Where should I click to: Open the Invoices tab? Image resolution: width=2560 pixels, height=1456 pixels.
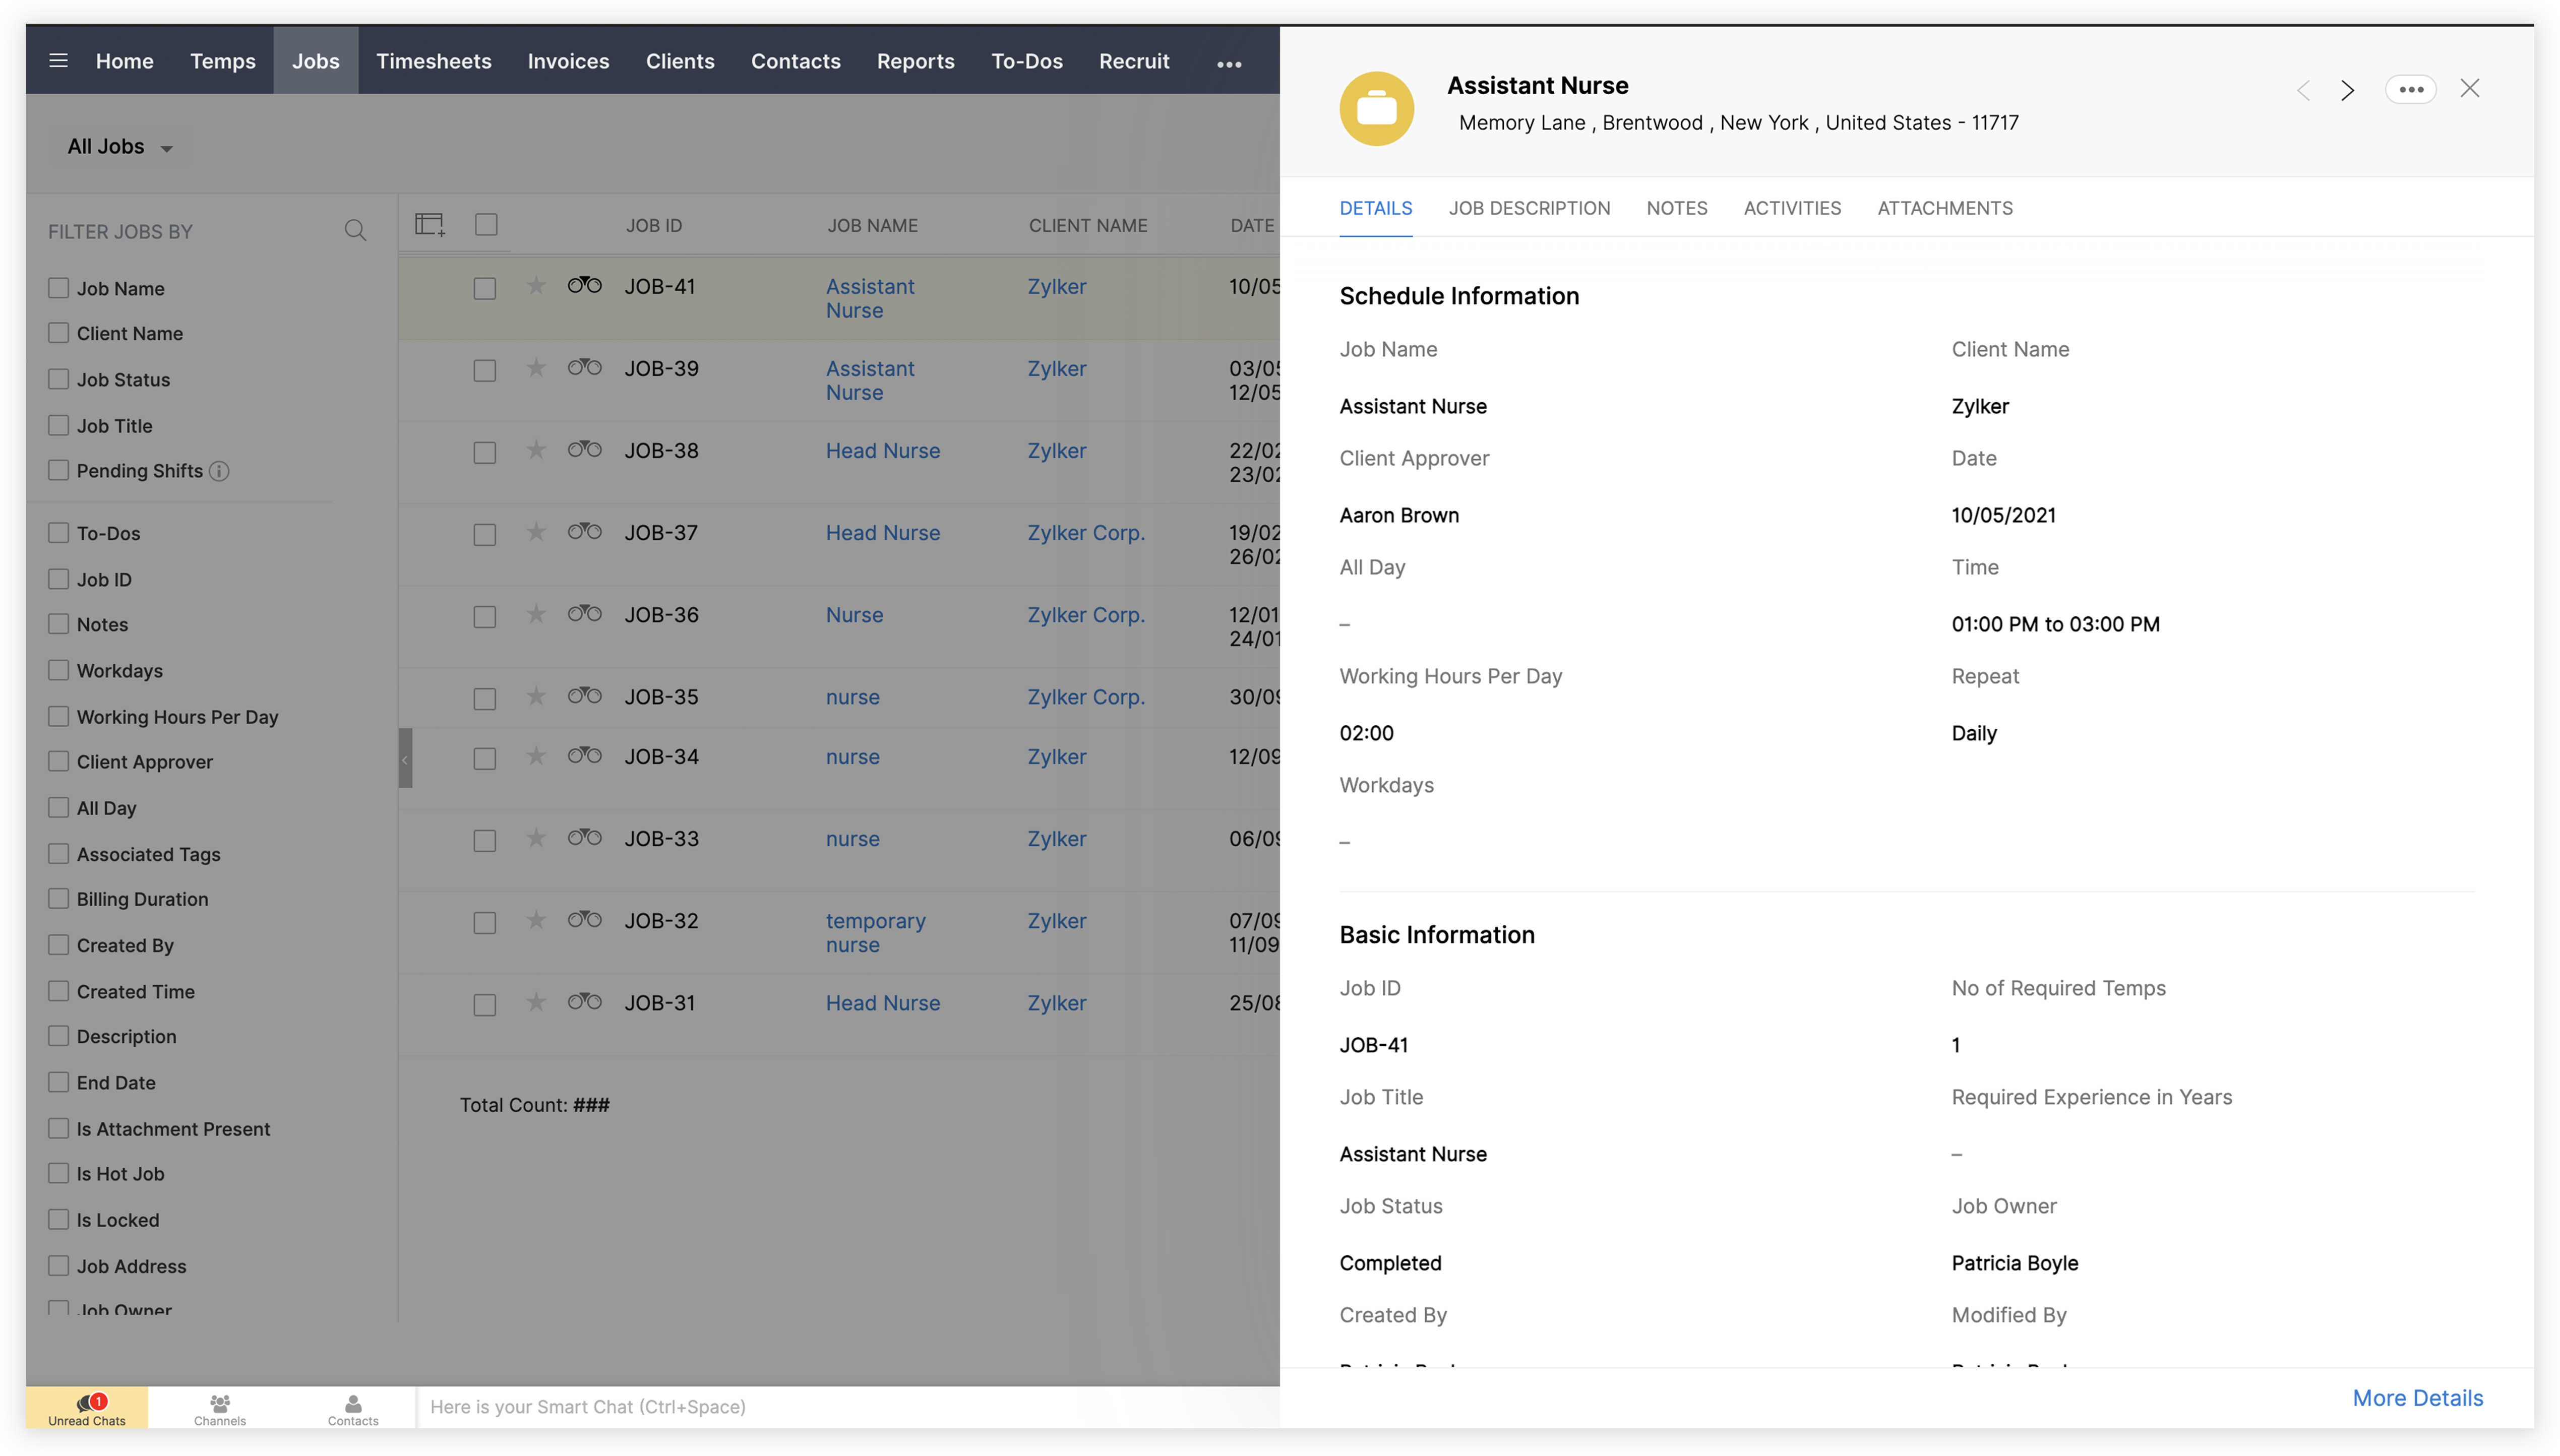point(568,61)
